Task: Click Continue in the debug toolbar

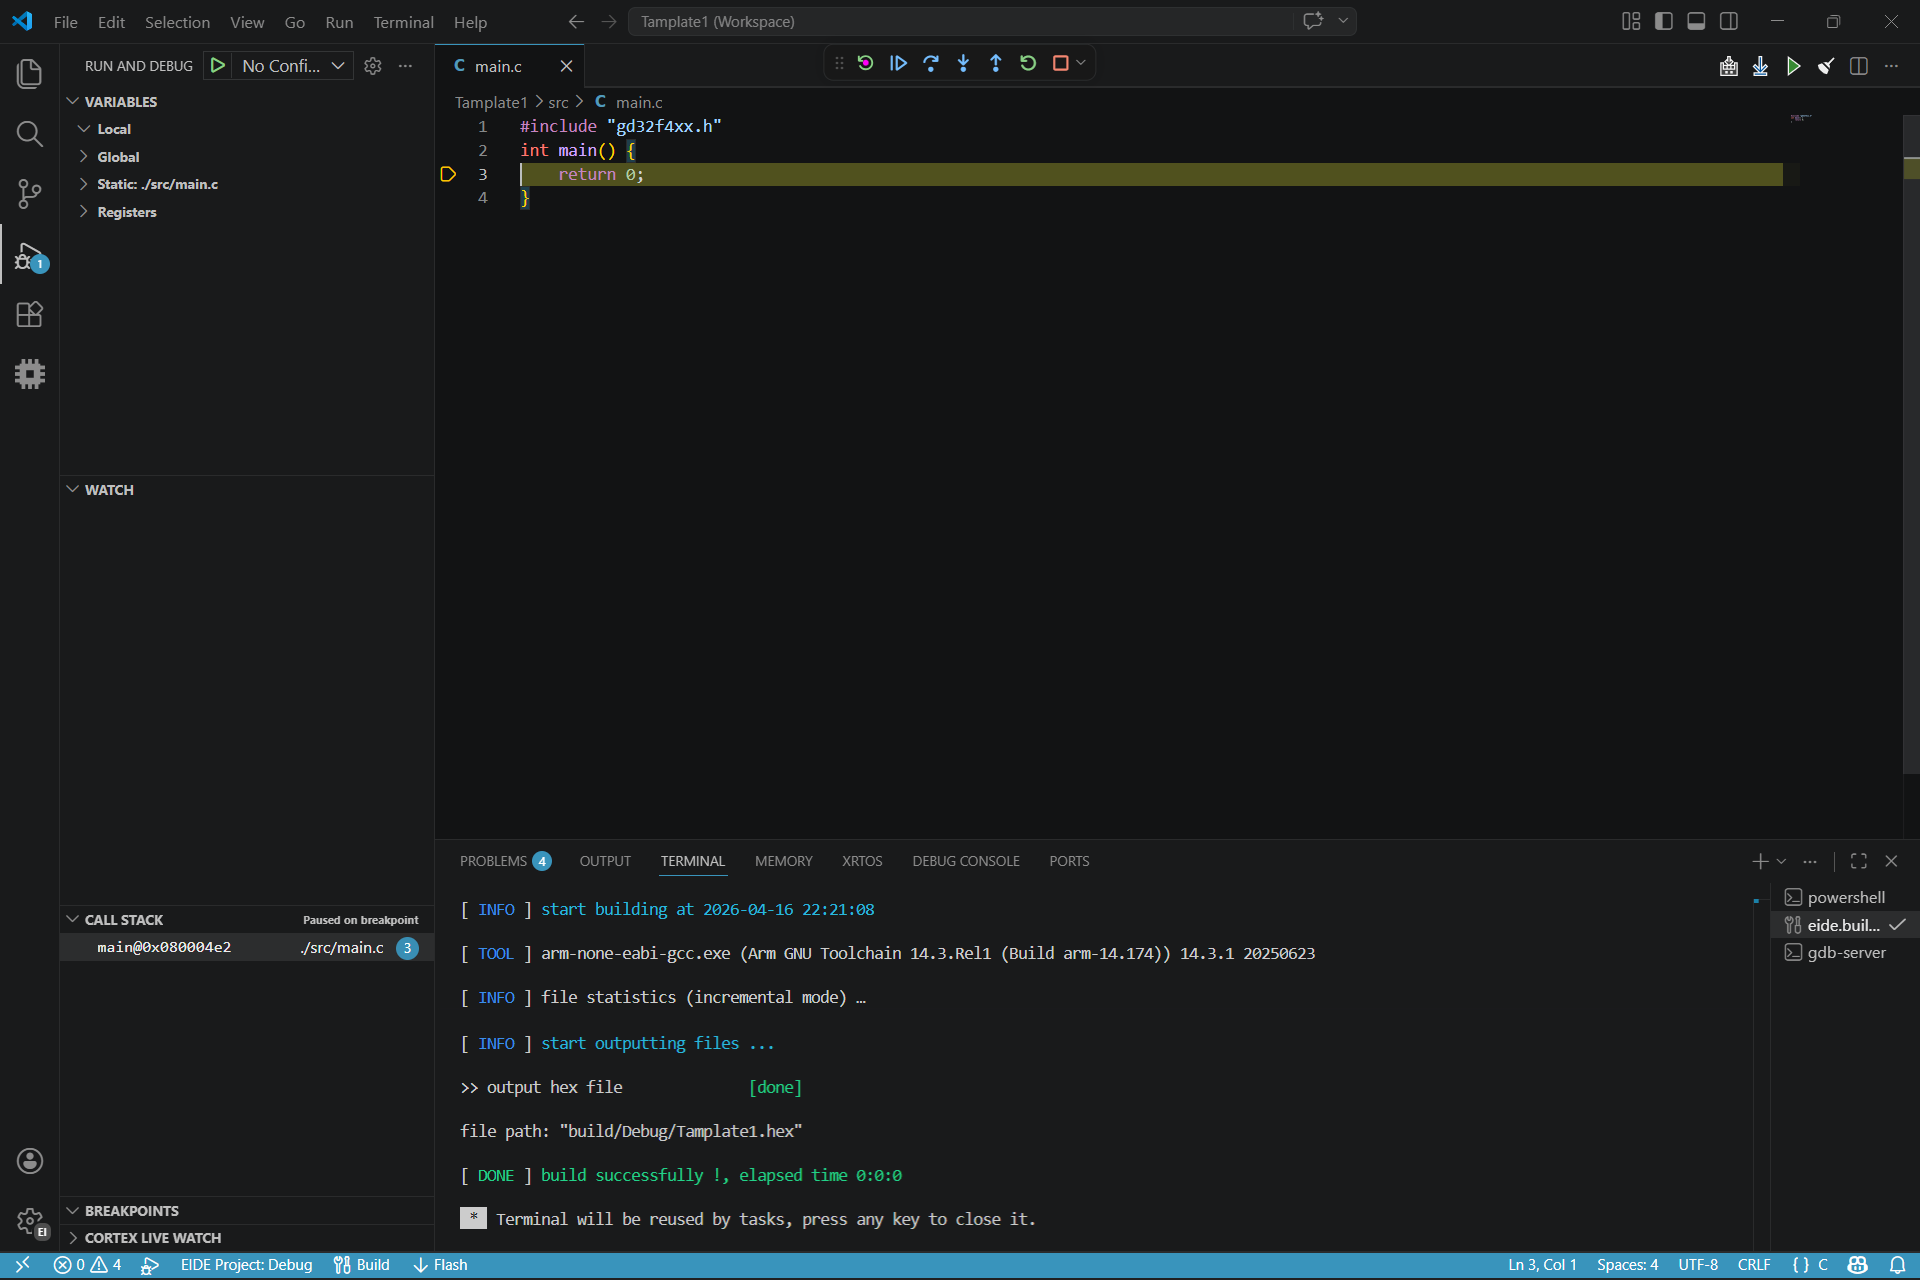Action: 898,63
